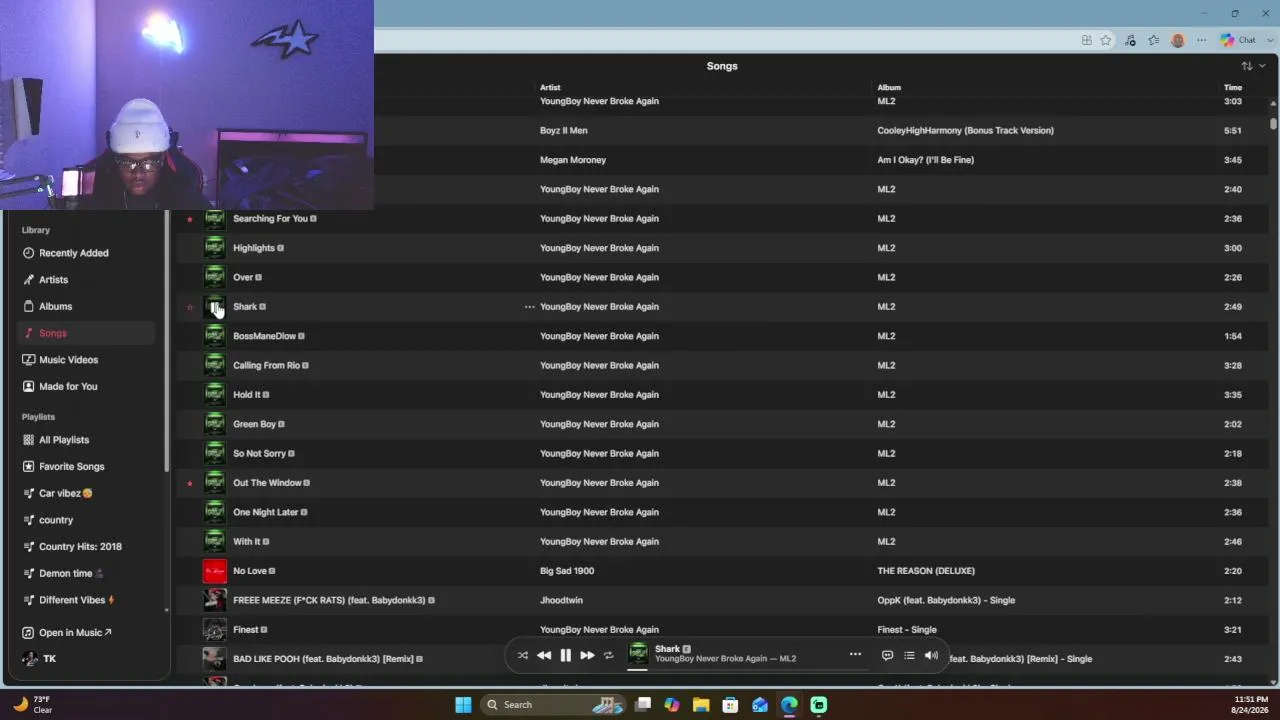Click the taskbar Search box

555,705
